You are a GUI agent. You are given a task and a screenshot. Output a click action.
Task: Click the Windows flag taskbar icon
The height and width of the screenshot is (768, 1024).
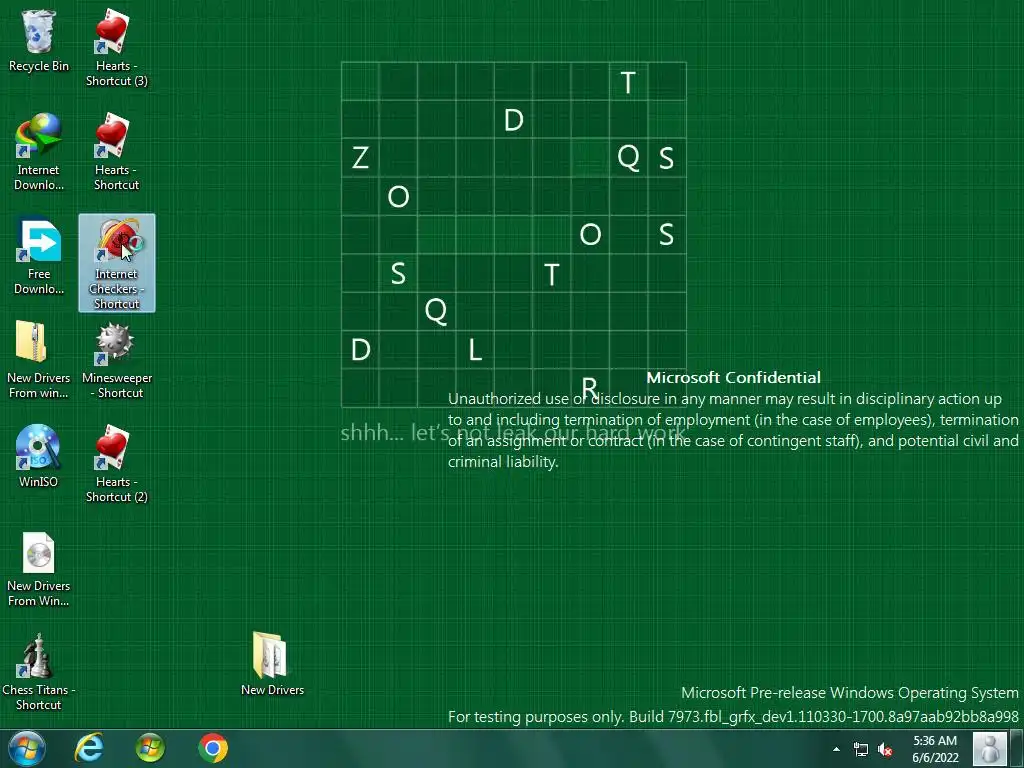150,748
